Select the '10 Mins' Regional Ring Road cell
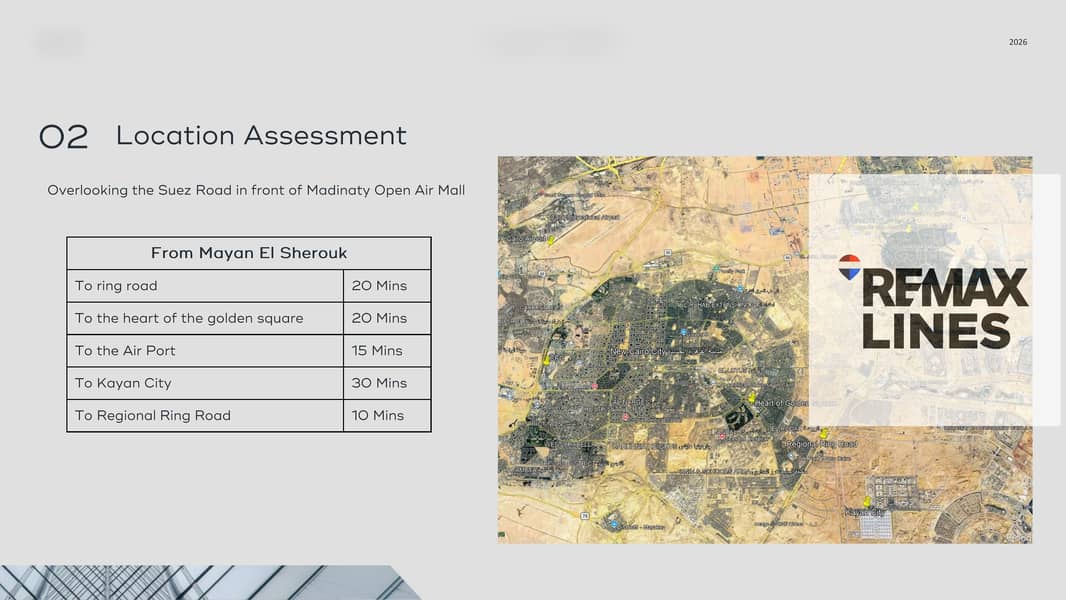 [387, 415]
